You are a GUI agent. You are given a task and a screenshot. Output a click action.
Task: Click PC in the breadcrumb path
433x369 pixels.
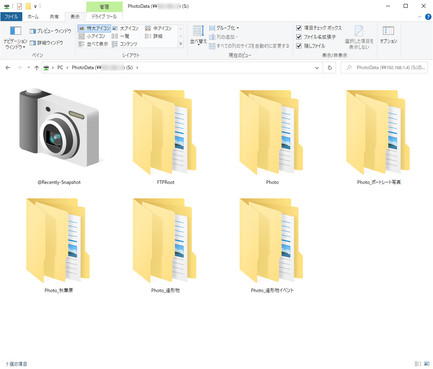coord(60,68)
